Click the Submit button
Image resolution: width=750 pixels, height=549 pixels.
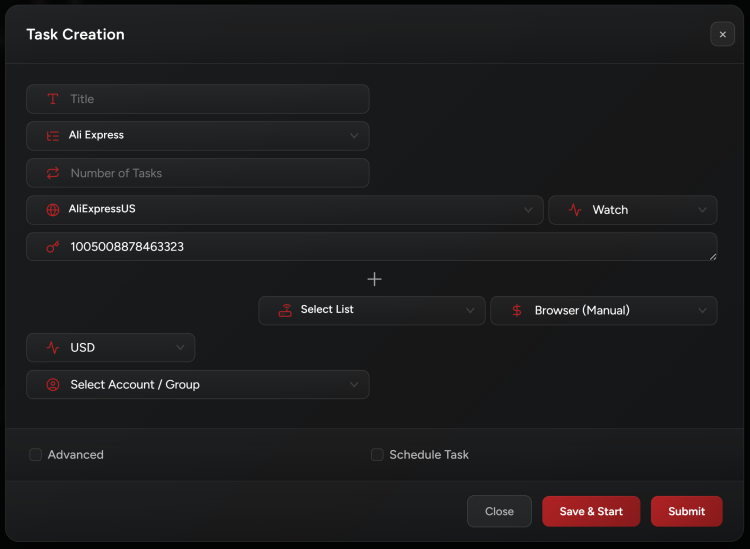coord(686,511)
